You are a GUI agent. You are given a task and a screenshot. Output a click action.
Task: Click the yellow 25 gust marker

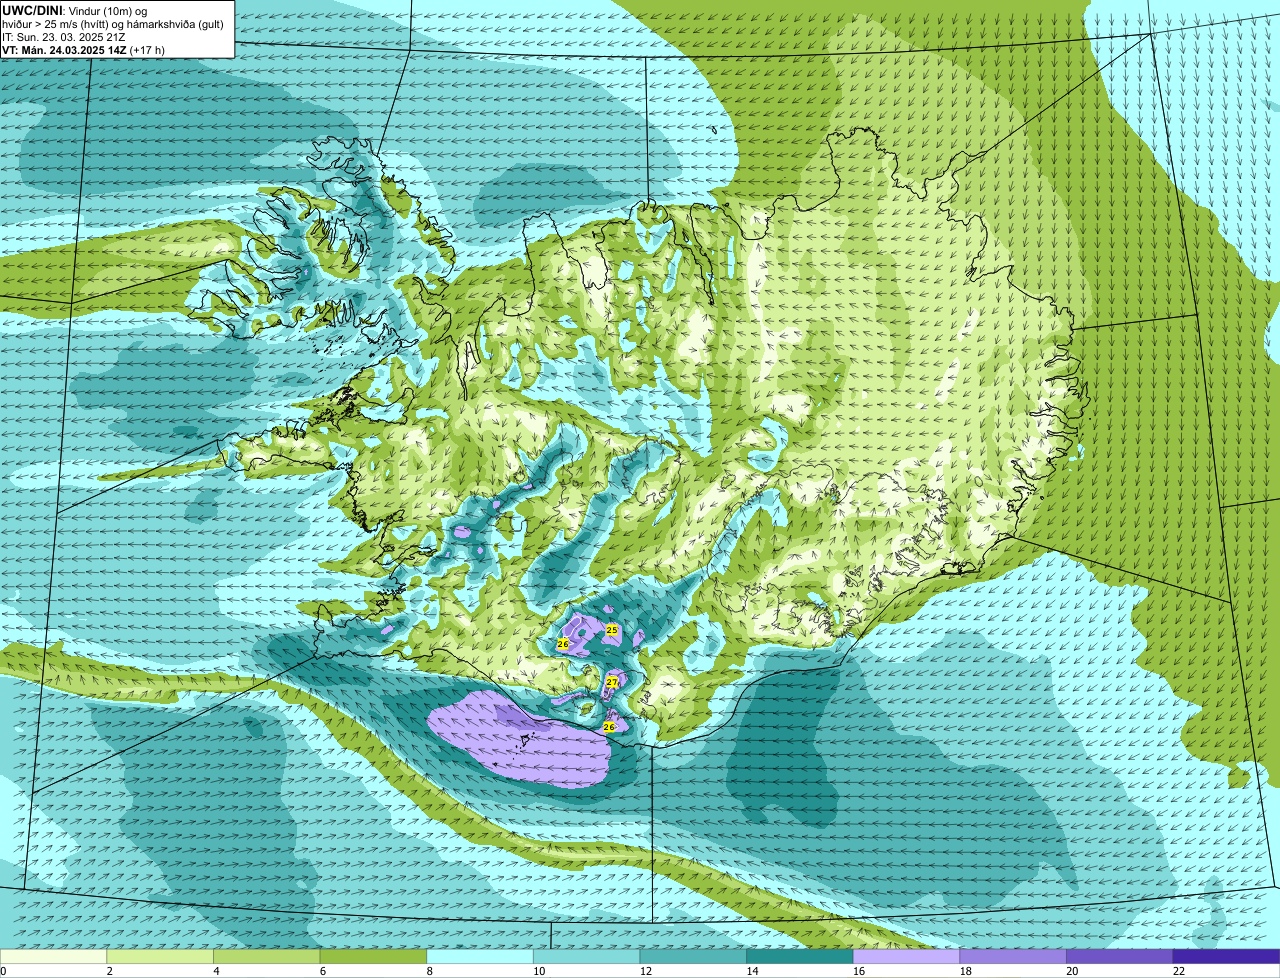click(x=612, y=630)
